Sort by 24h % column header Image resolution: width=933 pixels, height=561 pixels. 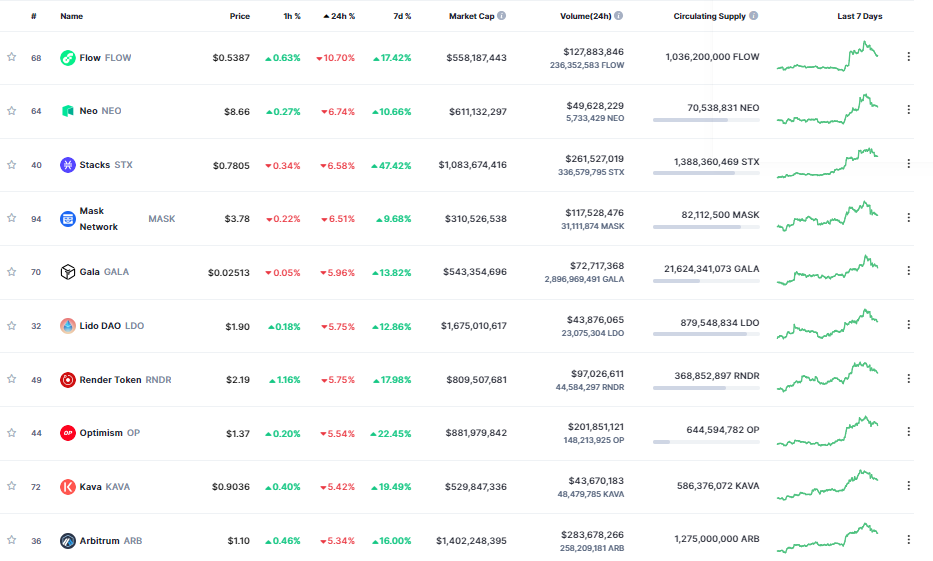[x=339, y=16]
